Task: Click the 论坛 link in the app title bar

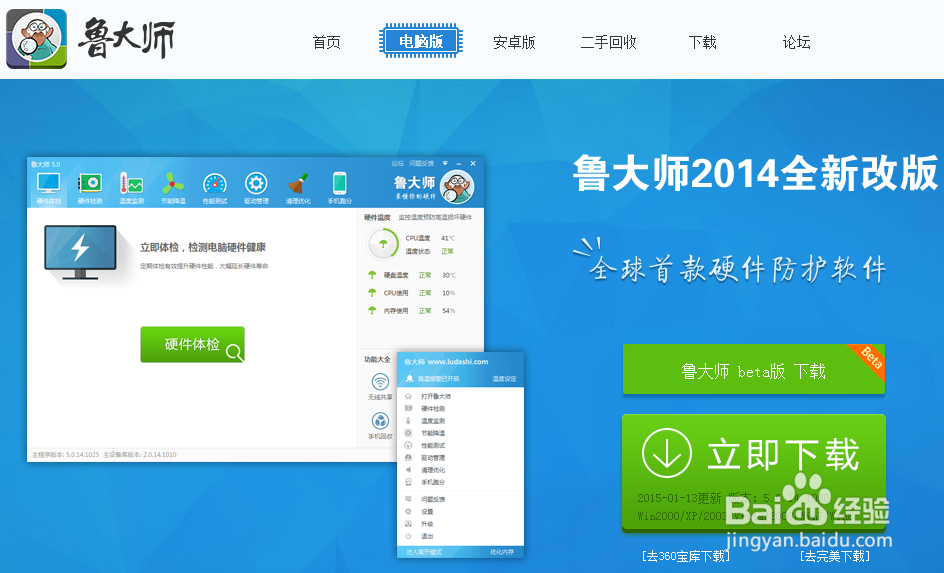Action: pyautogui.click(x=397, y=164)
